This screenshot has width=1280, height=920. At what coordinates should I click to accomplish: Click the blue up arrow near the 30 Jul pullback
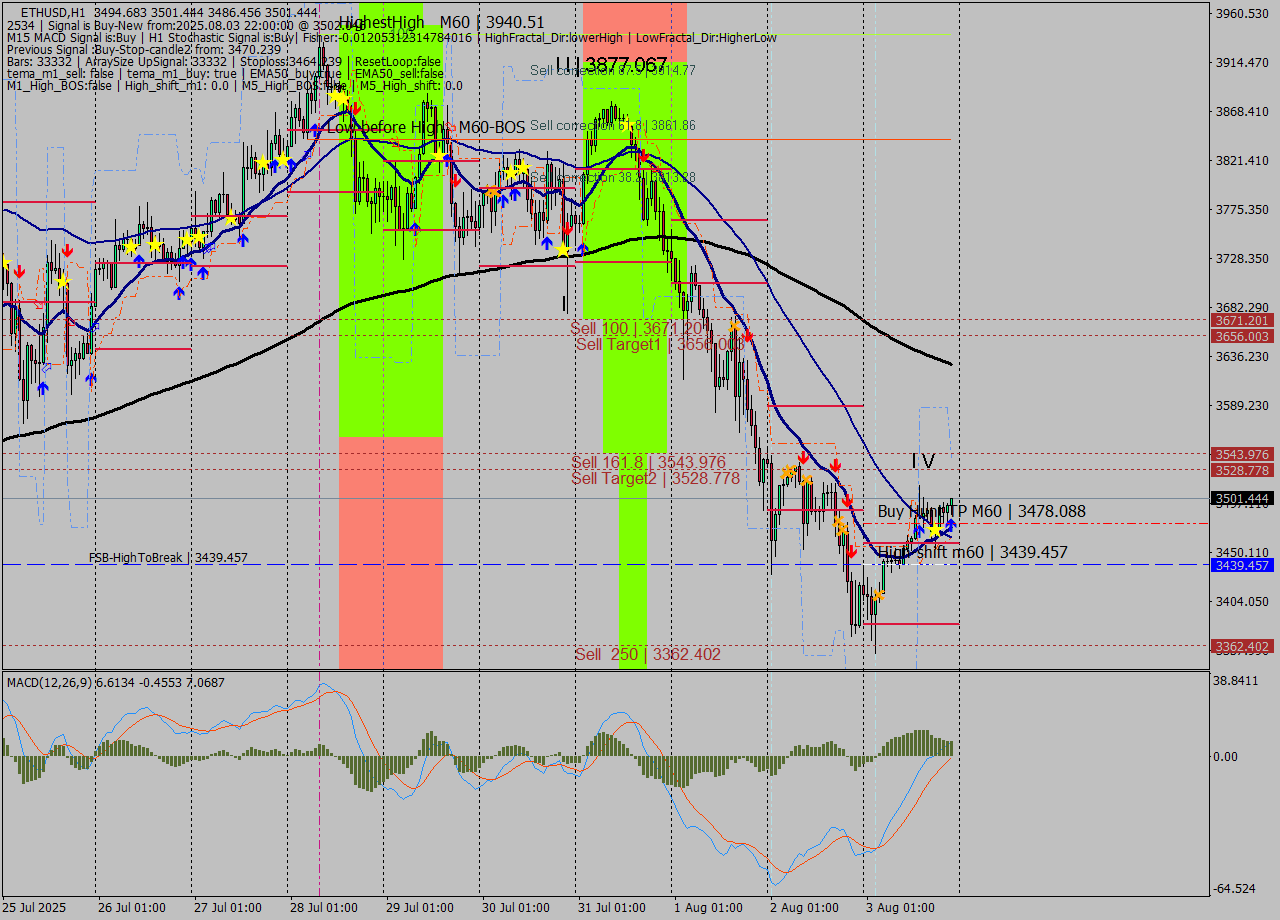coord(546,243)
